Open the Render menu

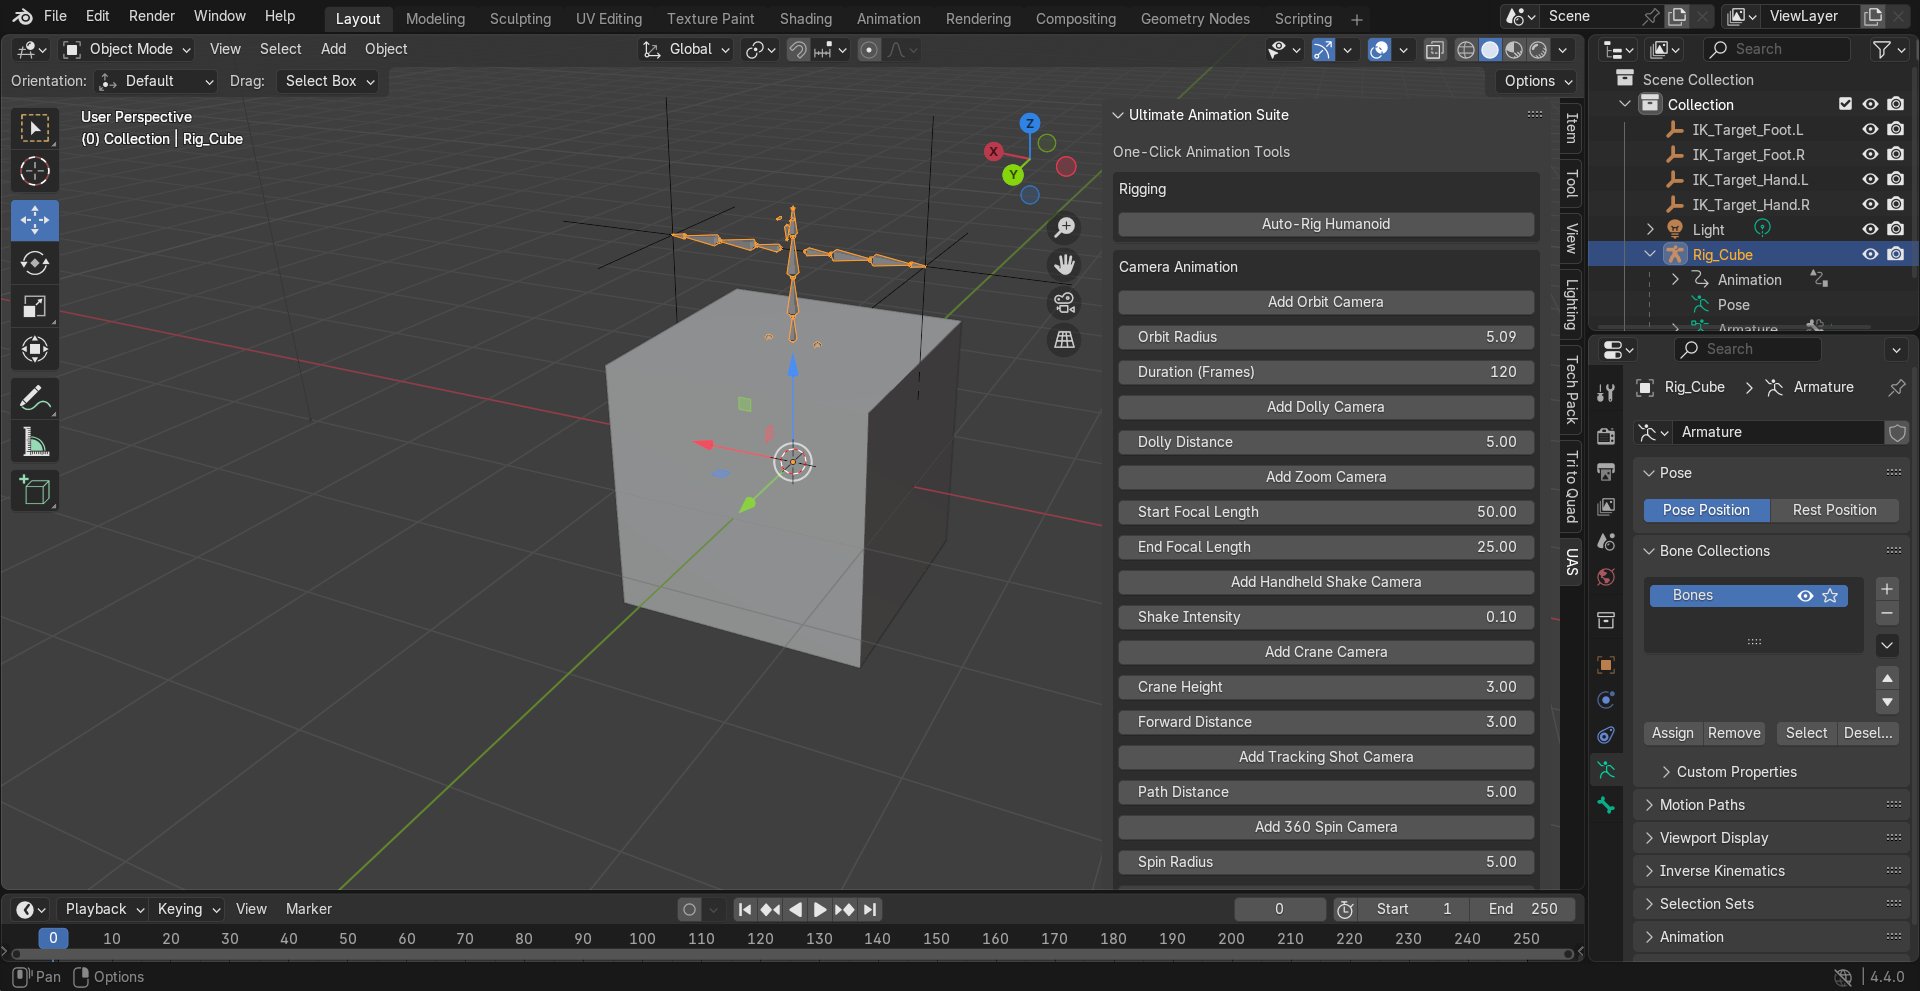pyautogui.click(x=152, y=15)
